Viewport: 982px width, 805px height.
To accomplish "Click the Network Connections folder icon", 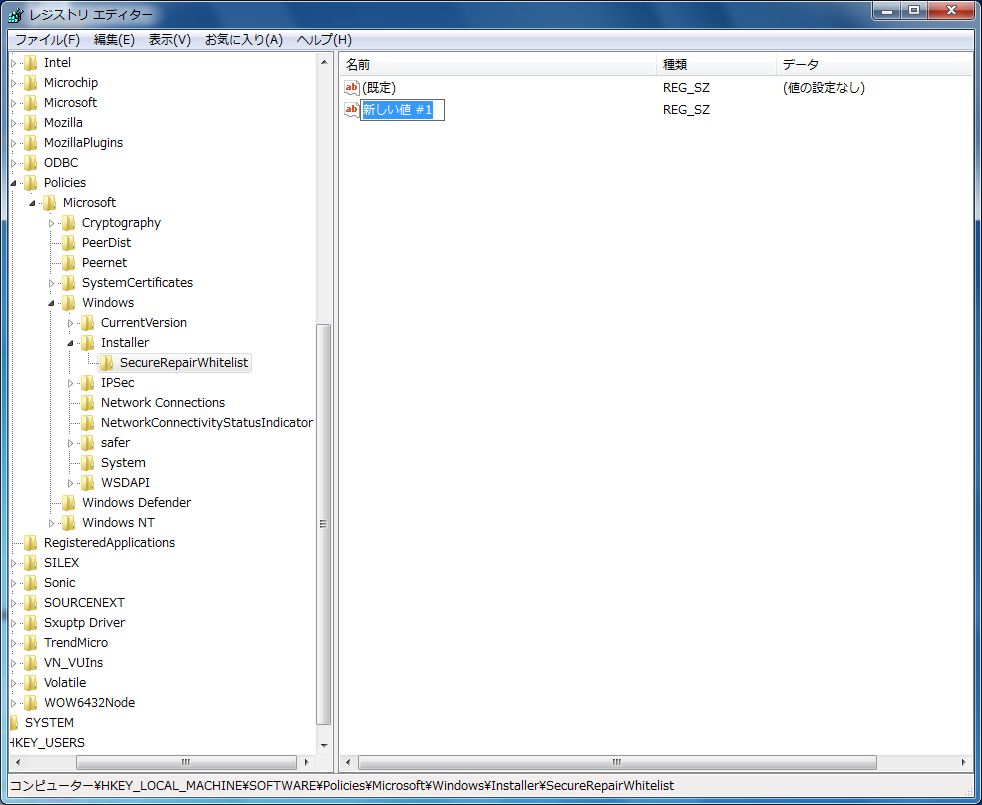I will [88, 403].
